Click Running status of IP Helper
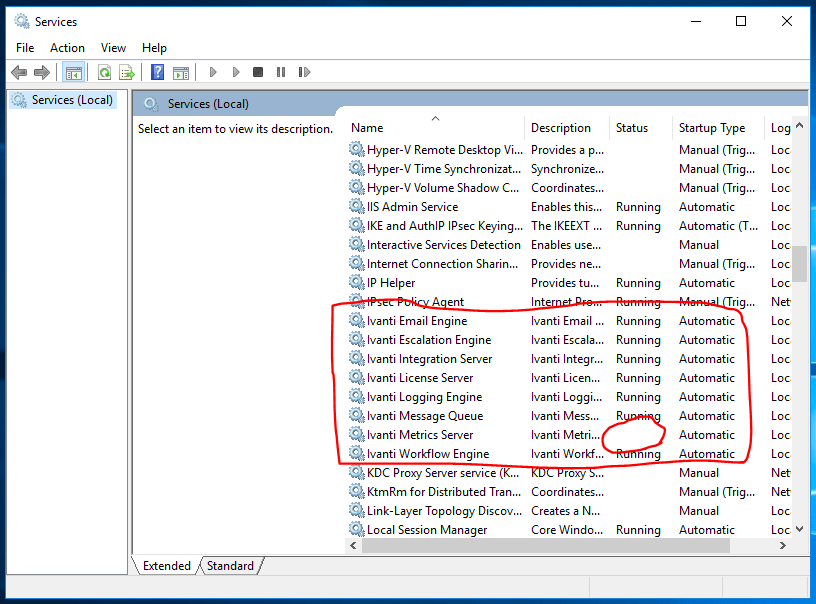Image resolution: width=816 pixels, height=604 pixels. click(x=638, y=282)
